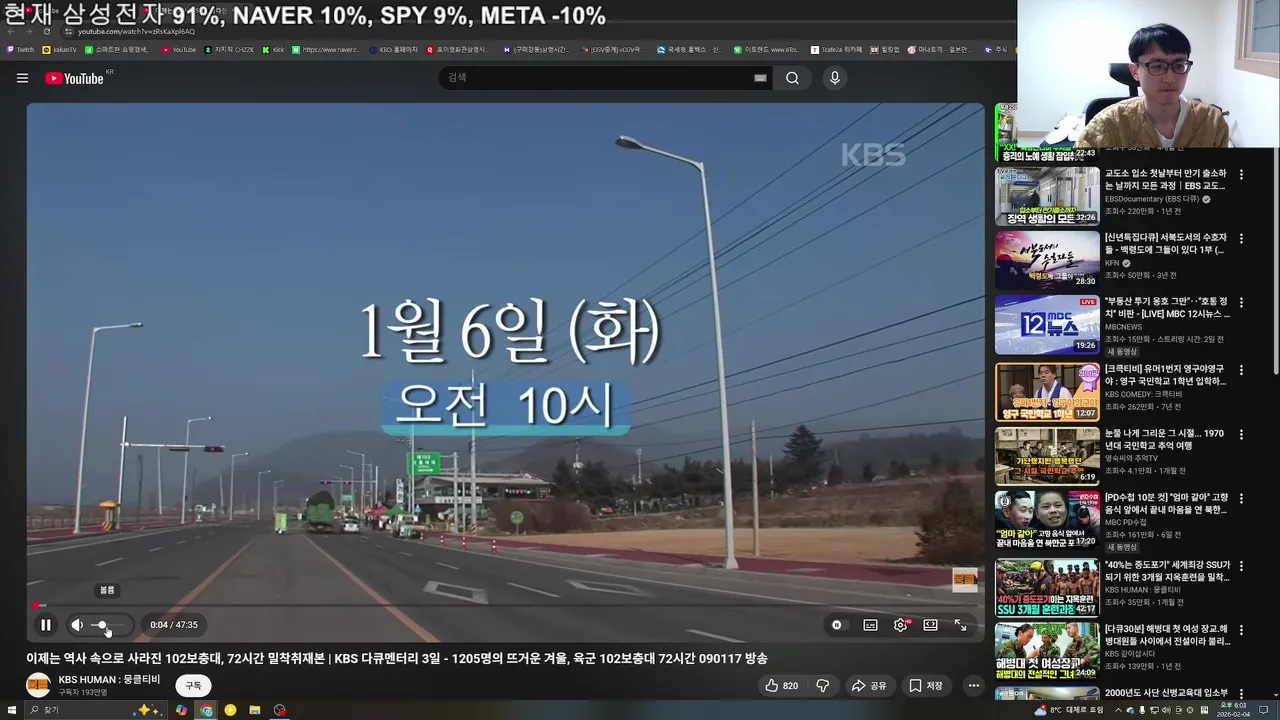1280x720 pixels.
Task: Open the 필링업 bookmark
Action: [x=886, y=49]
